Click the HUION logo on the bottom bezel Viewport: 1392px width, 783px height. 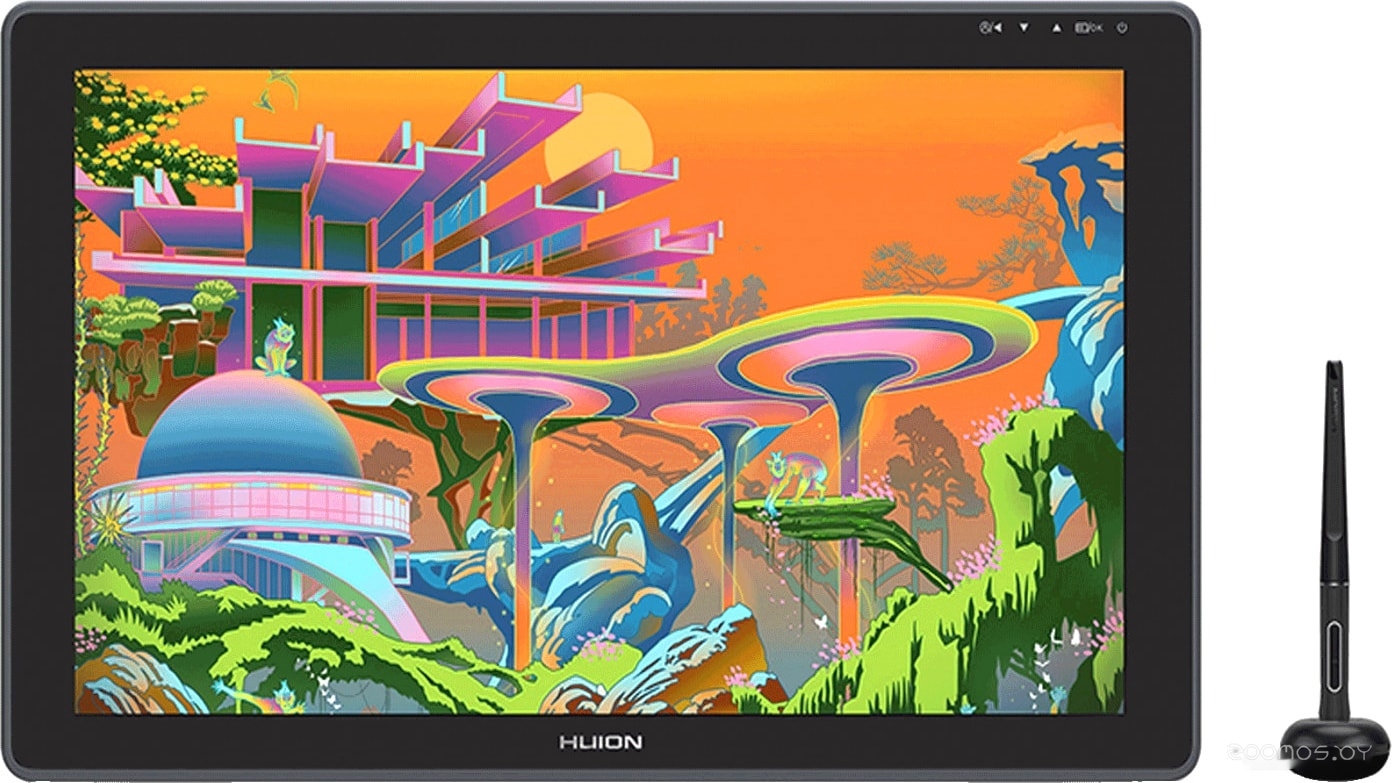point(599,742)
